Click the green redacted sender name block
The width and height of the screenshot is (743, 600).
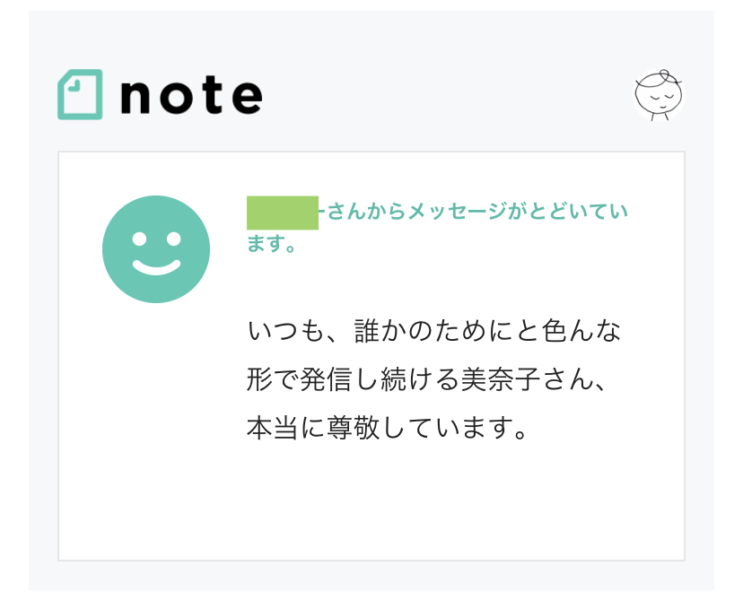pos(282,213)
